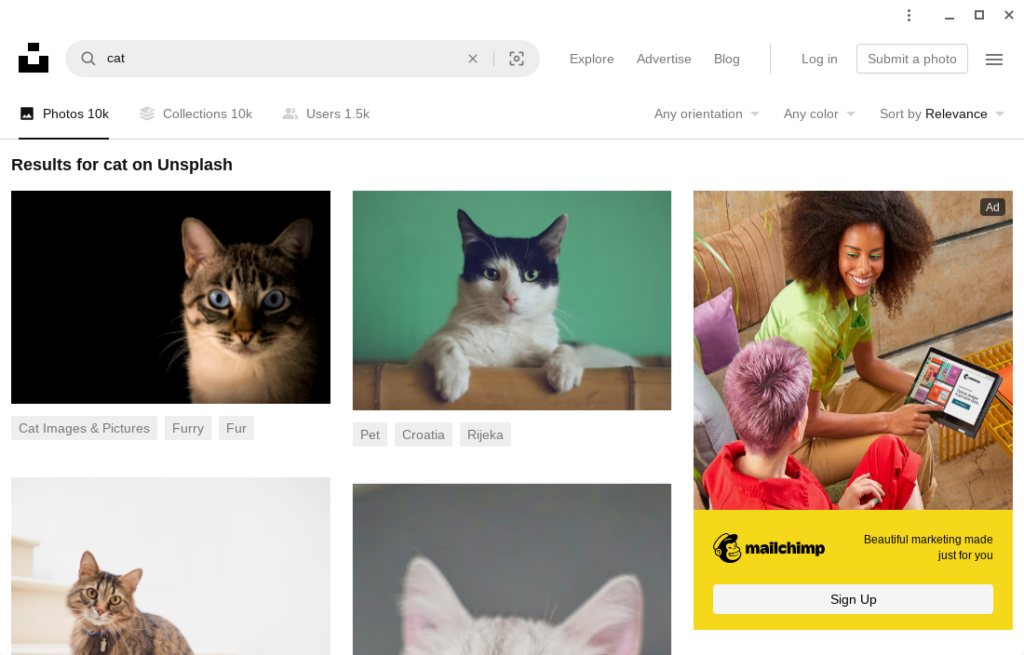Open the Explore link

tap(592, 59)
